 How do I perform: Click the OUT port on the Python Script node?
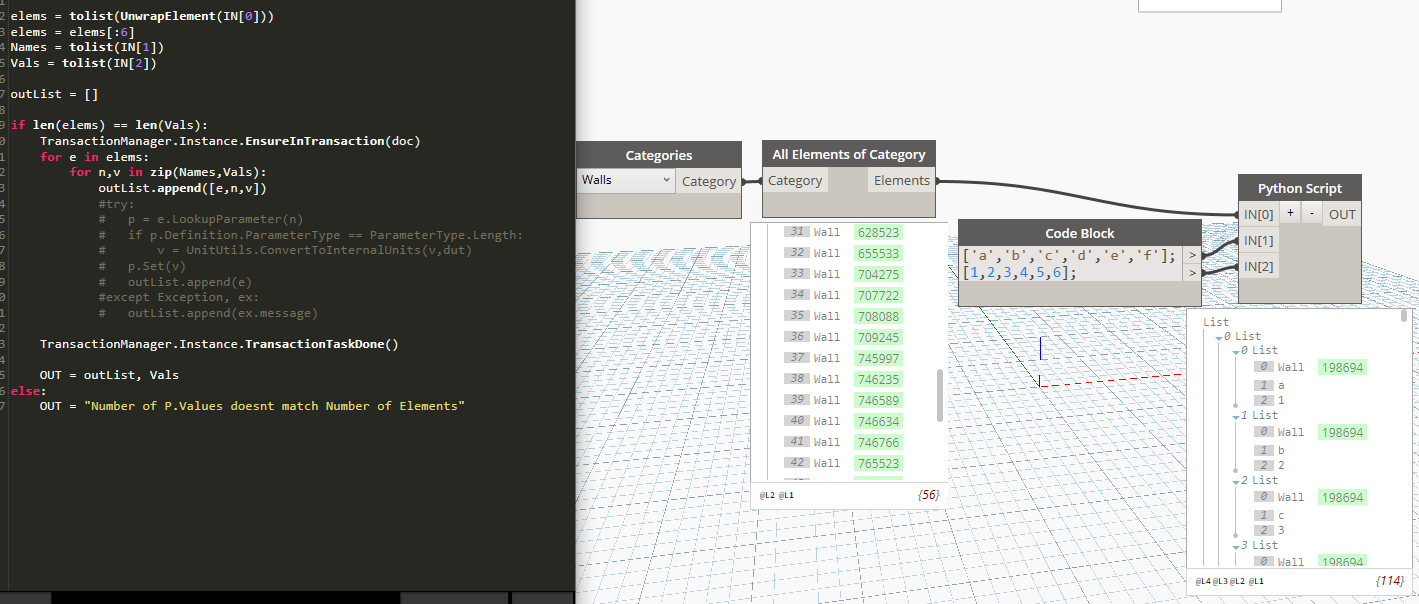coord(1341,213)
